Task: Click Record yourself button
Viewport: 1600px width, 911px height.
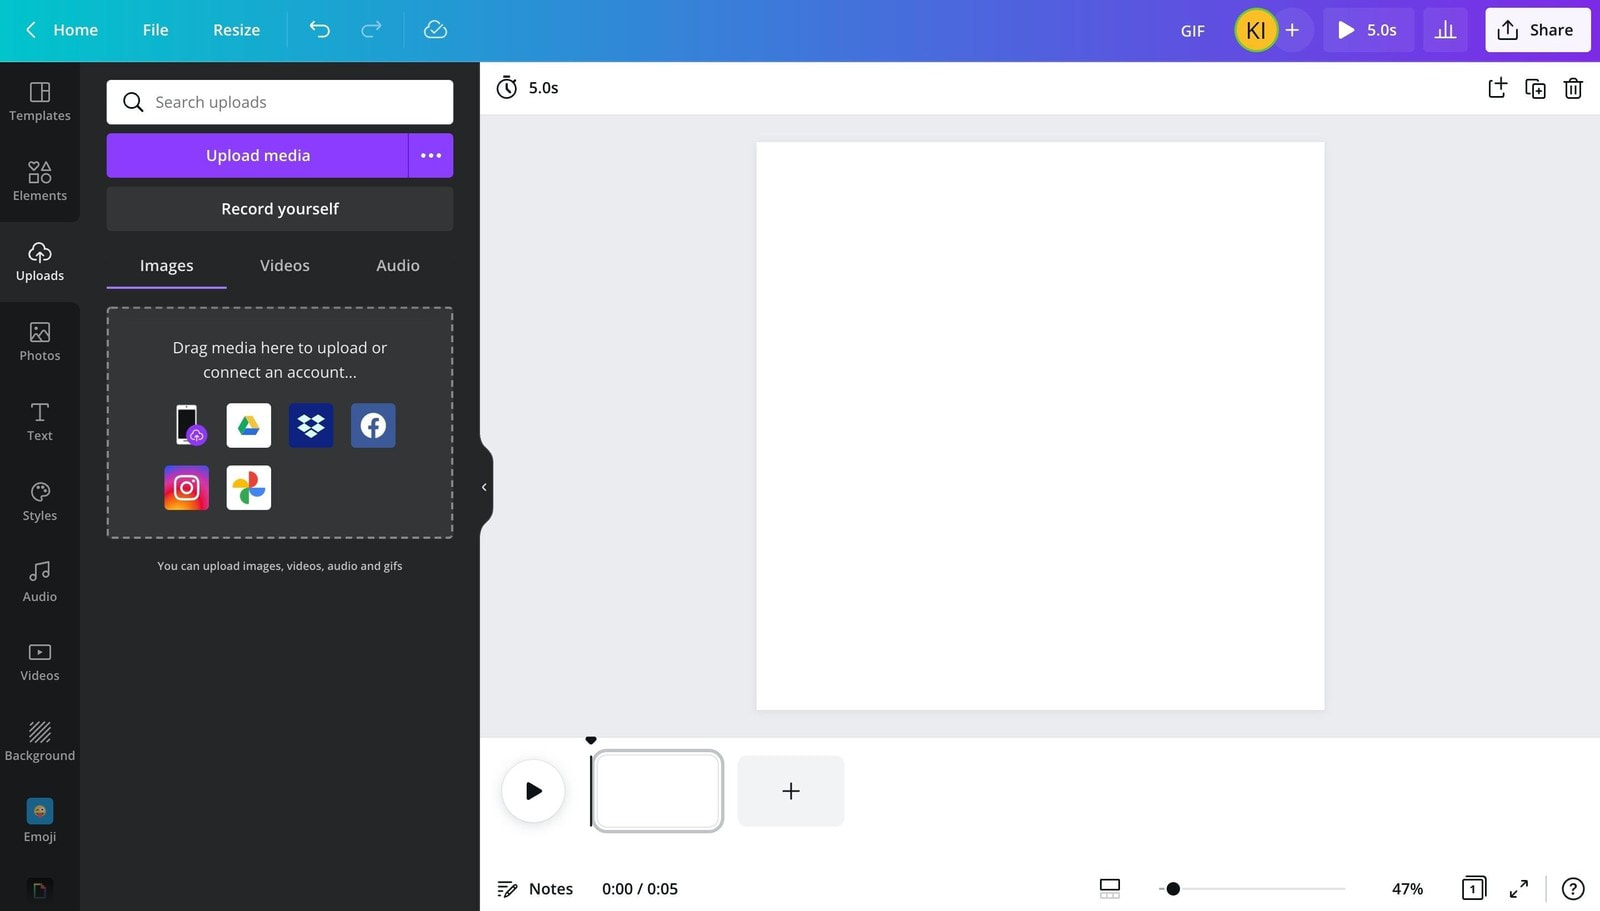Action: pos(280,209)
